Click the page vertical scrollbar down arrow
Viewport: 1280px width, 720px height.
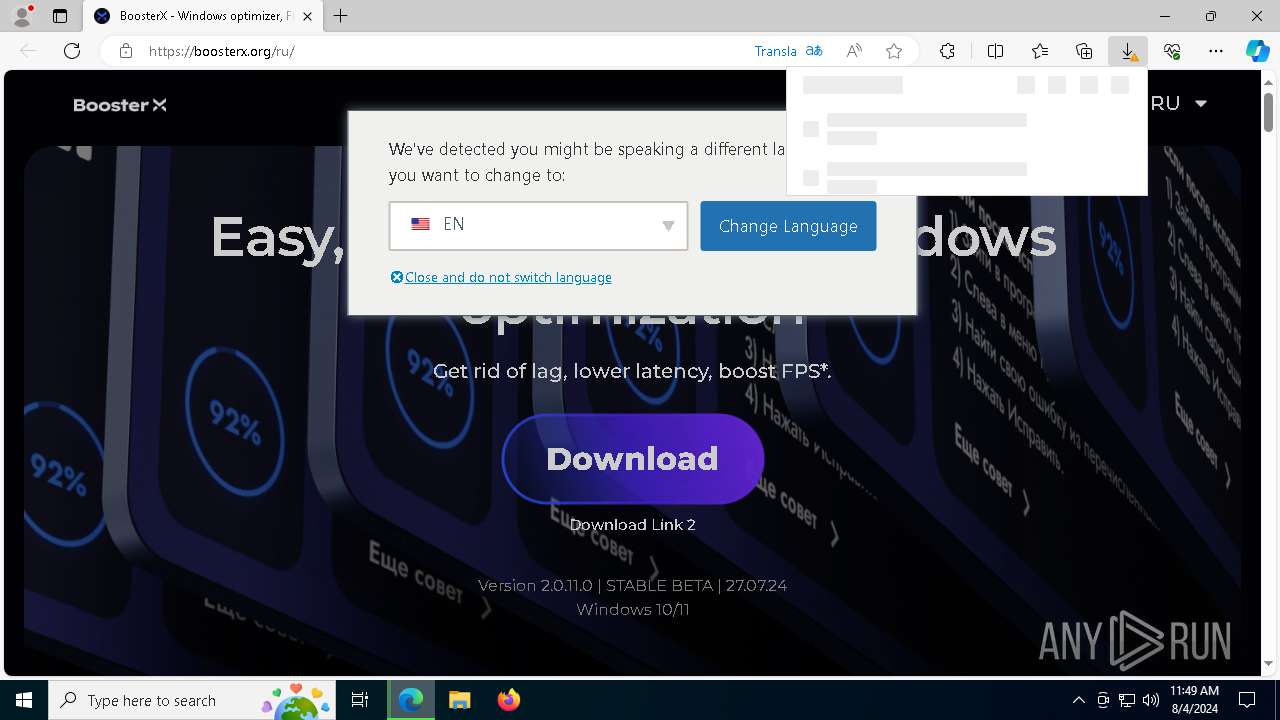click(1270, 664)
